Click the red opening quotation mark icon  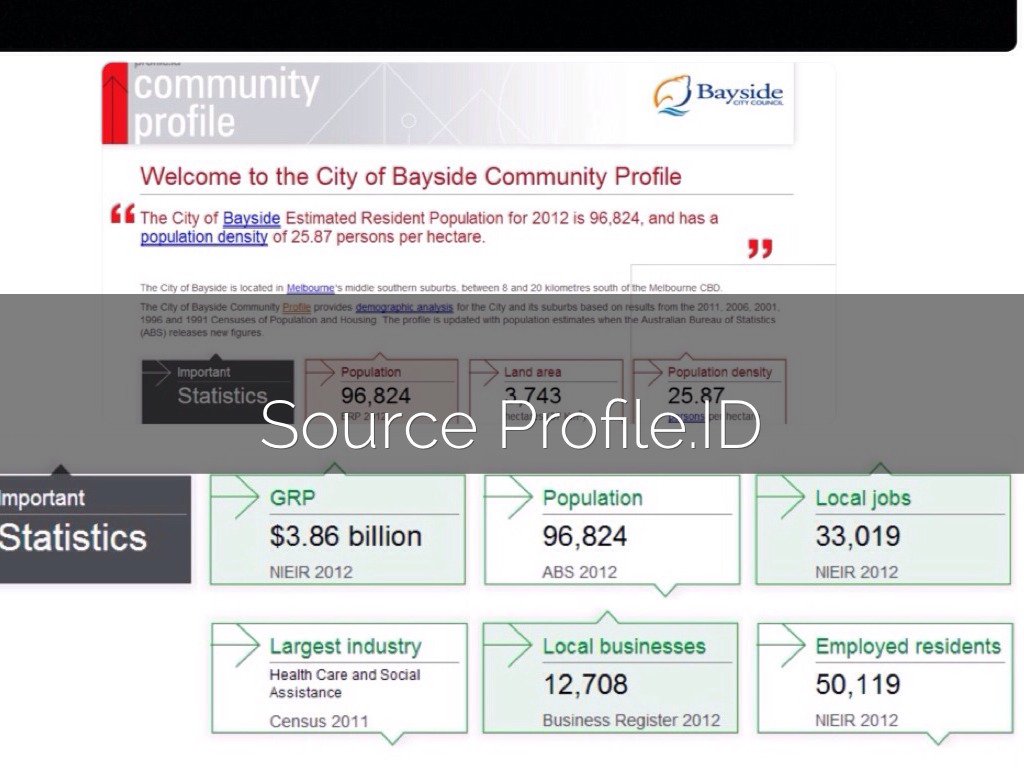(x=122, y=213)
